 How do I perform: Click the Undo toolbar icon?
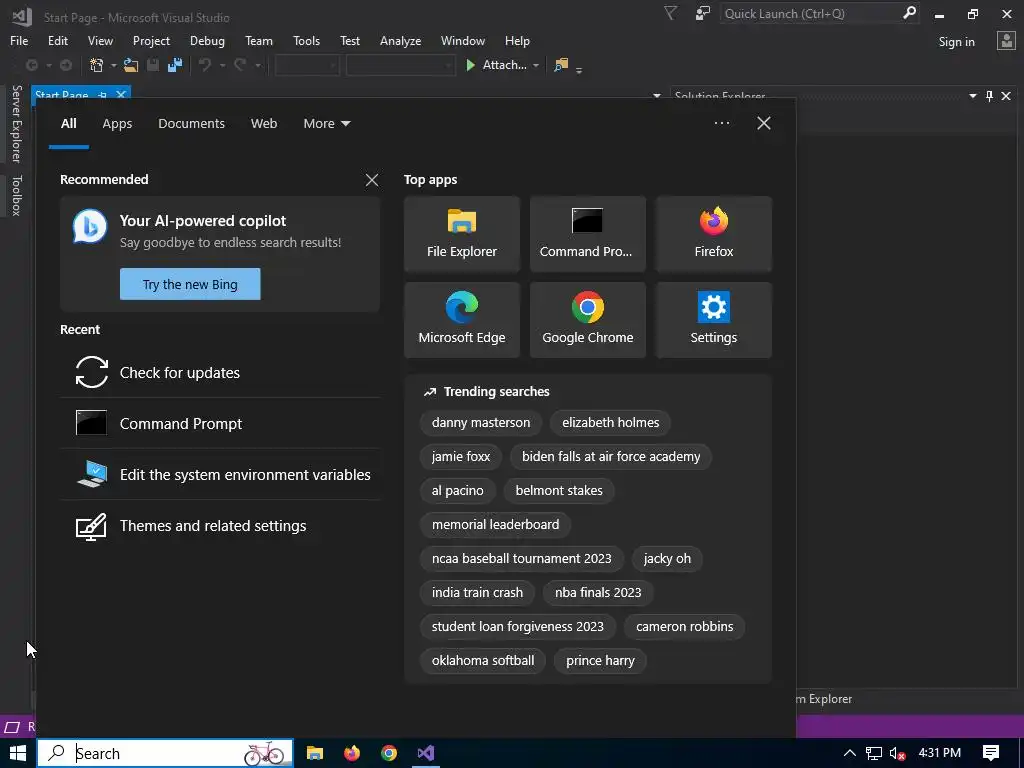click(x=205, y=65)
